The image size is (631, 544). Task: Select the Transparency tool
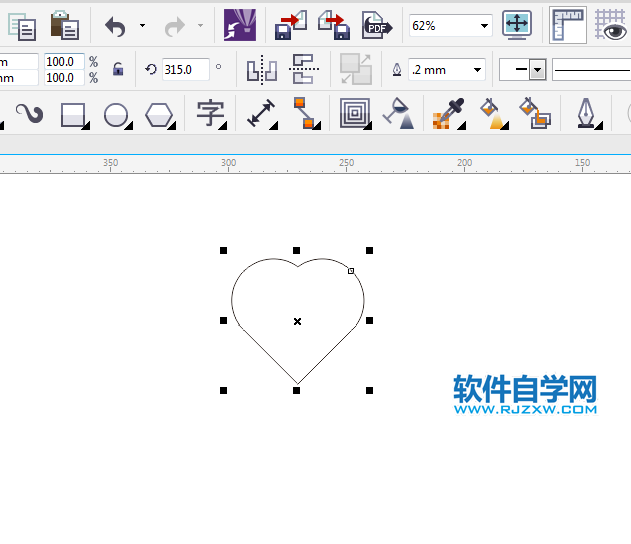coord(398,113)
